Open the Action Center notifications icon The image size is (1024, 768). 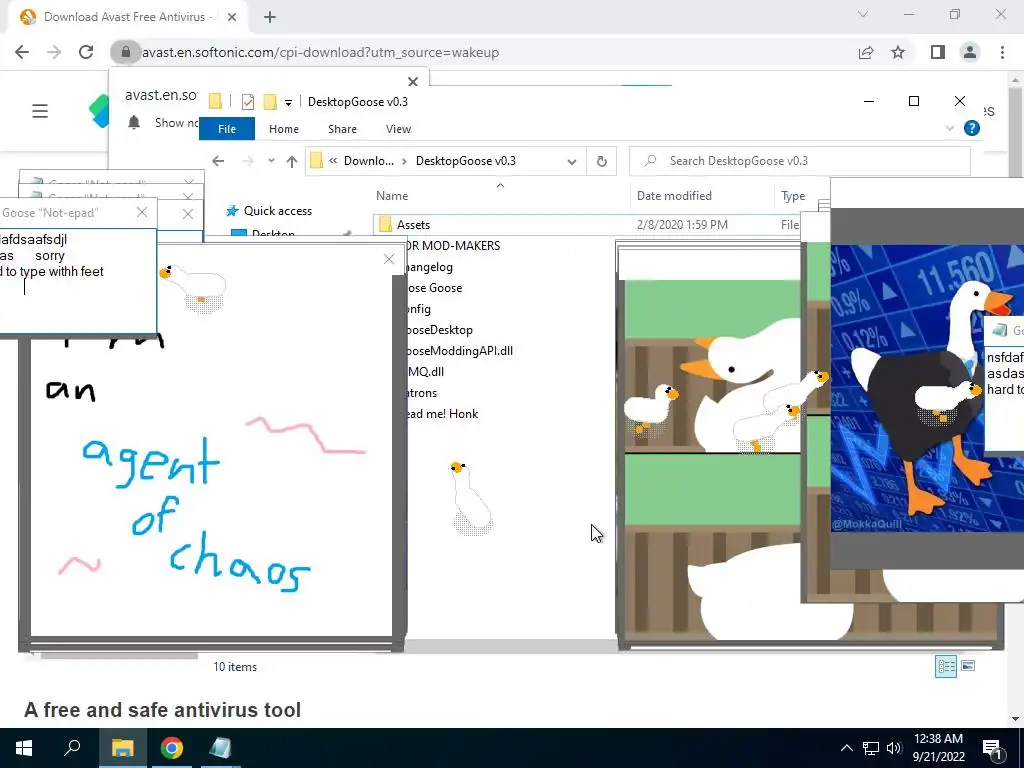(x=992, y=748)
